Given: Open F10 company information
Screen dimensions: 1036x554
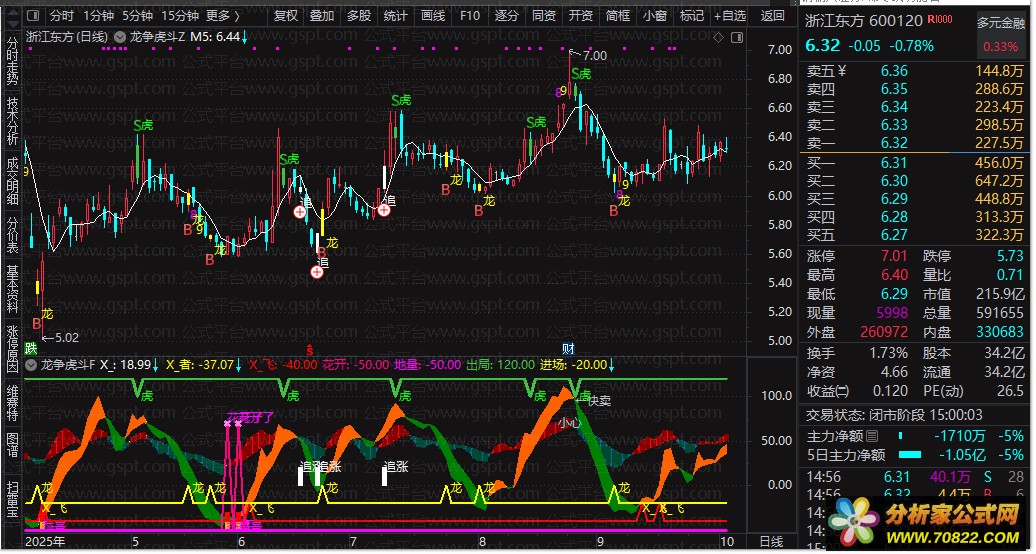Looking at the screenshot, I should click(470, 15).
